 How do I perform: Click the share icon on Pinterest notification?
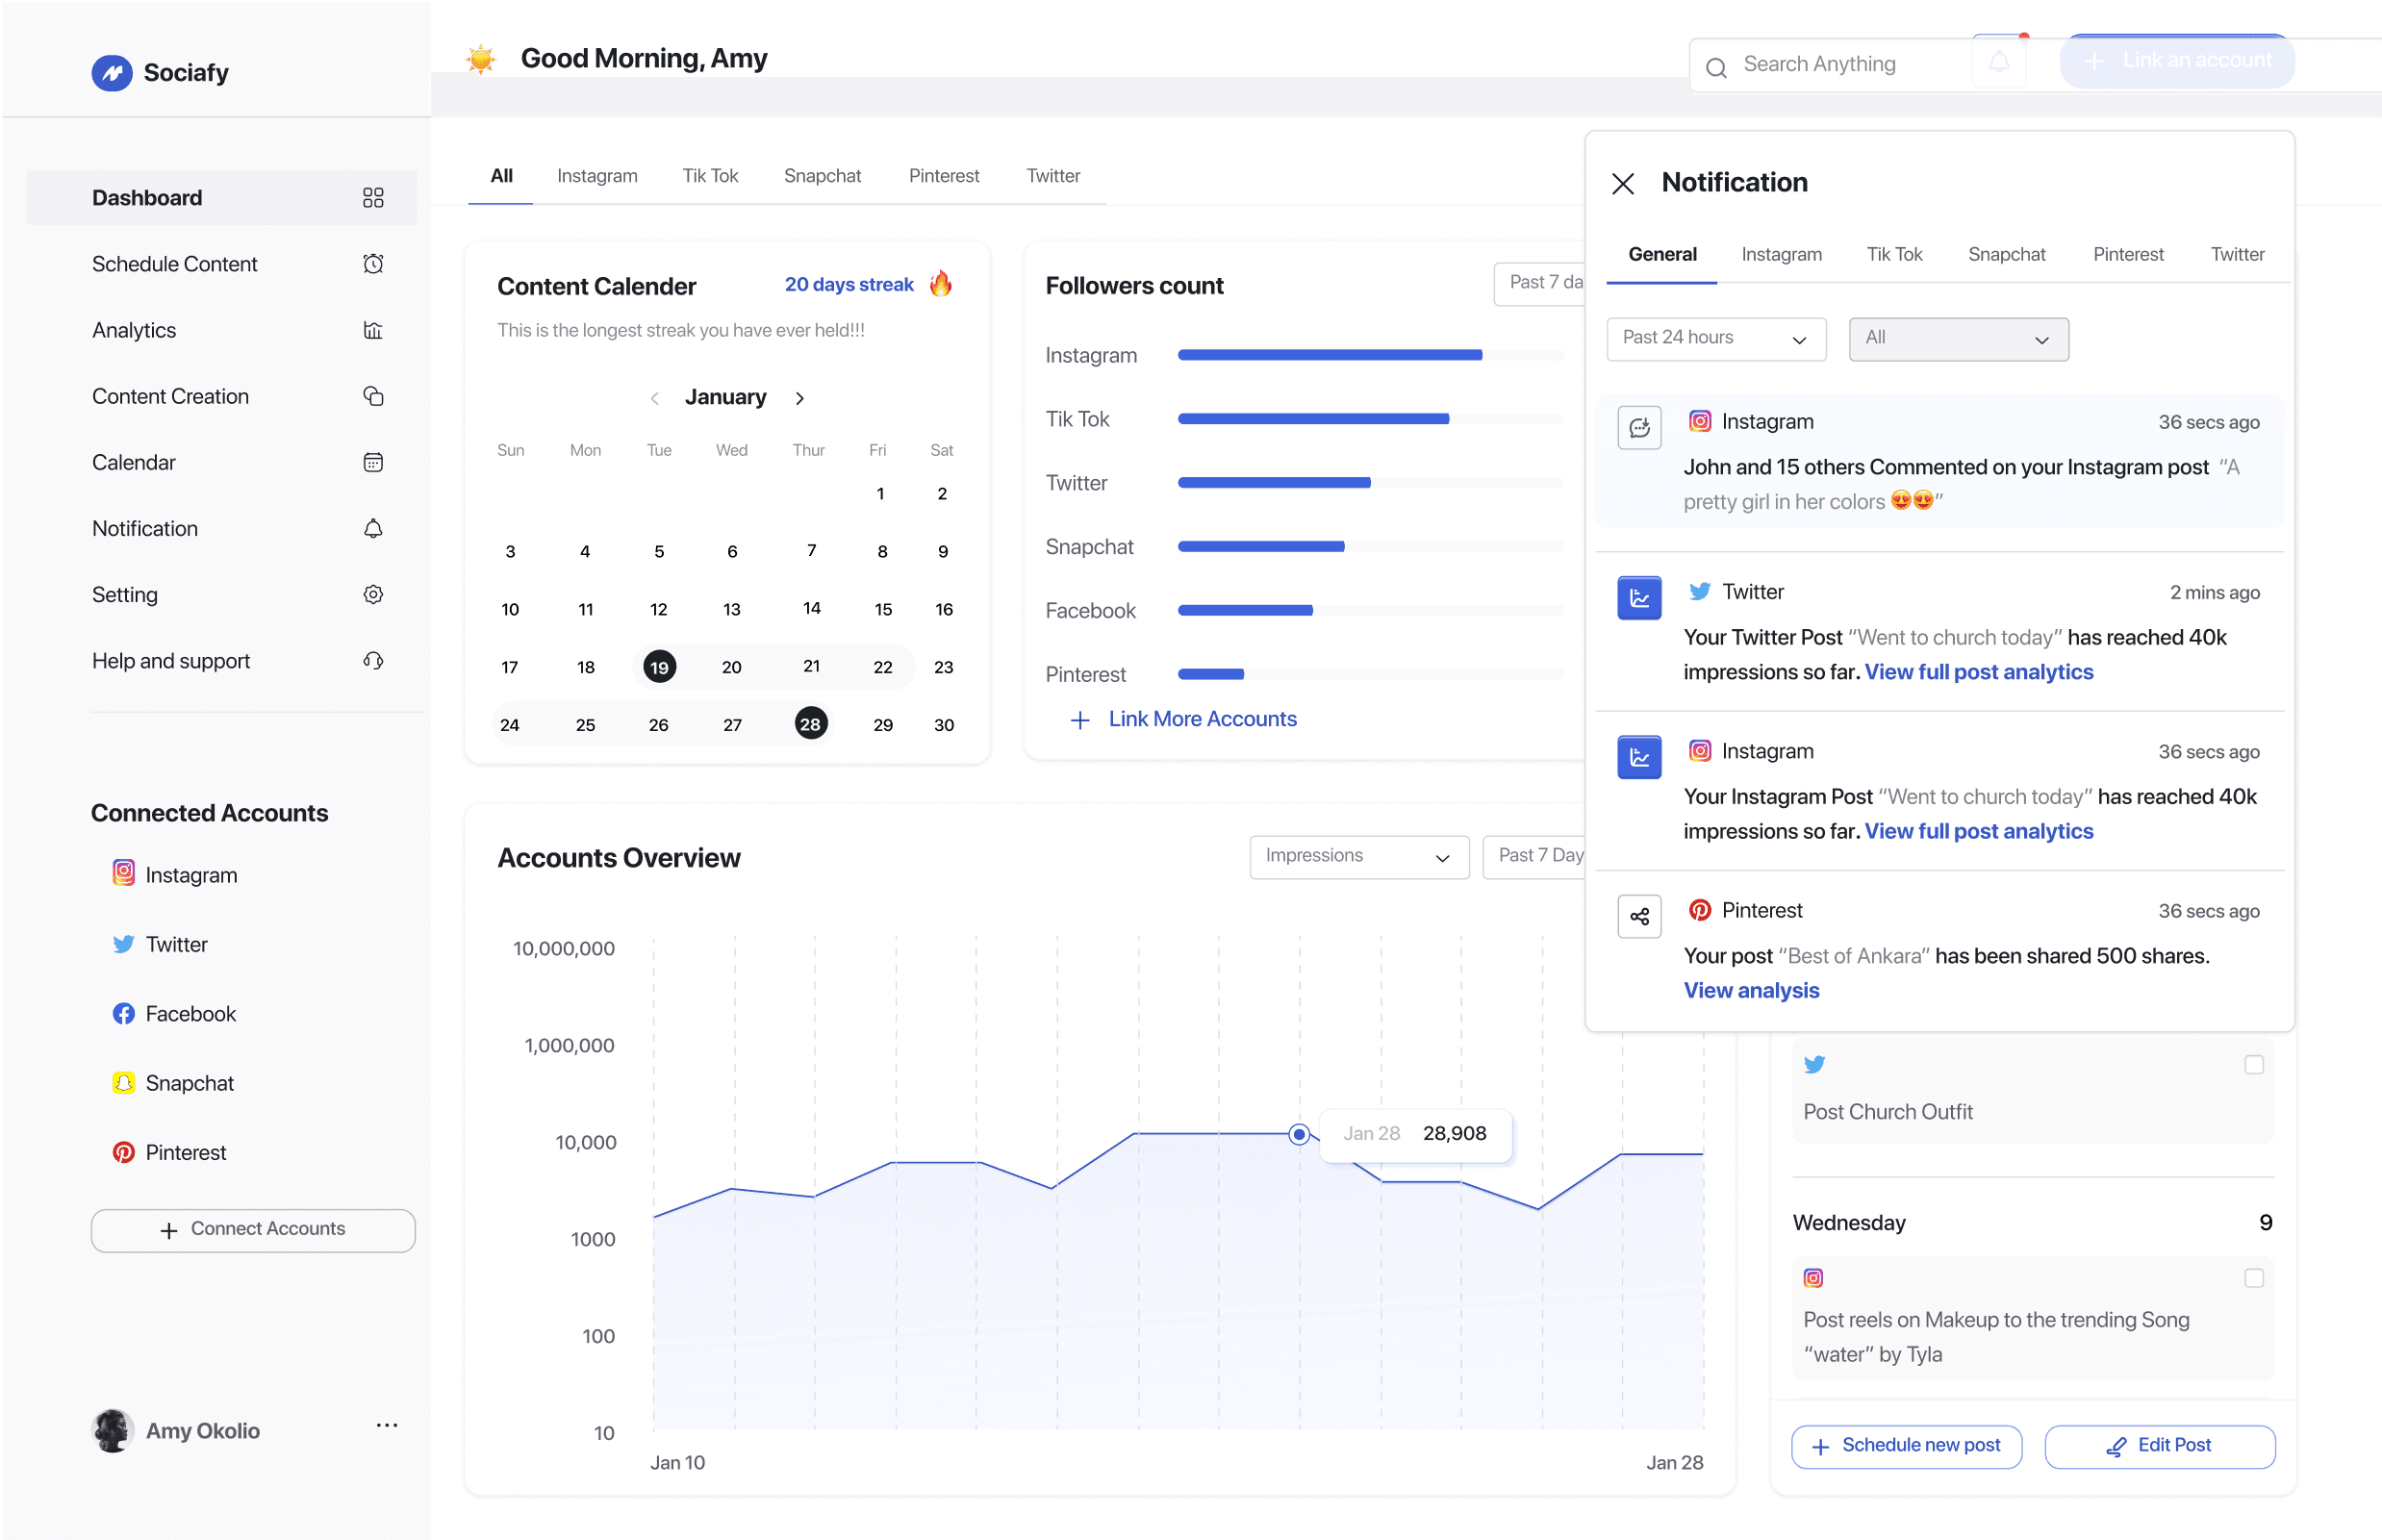[x=1639, y=916]
